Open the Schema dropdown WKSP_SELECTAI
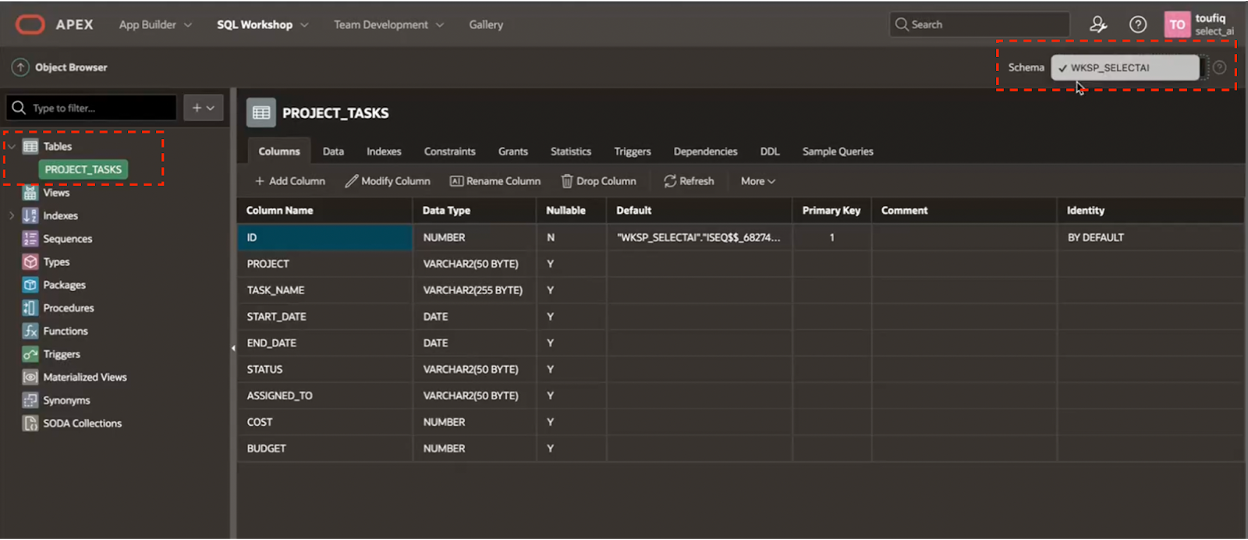Image resolution: width=1248 pixels, height=540 pixels. [x=1125, y=68]
